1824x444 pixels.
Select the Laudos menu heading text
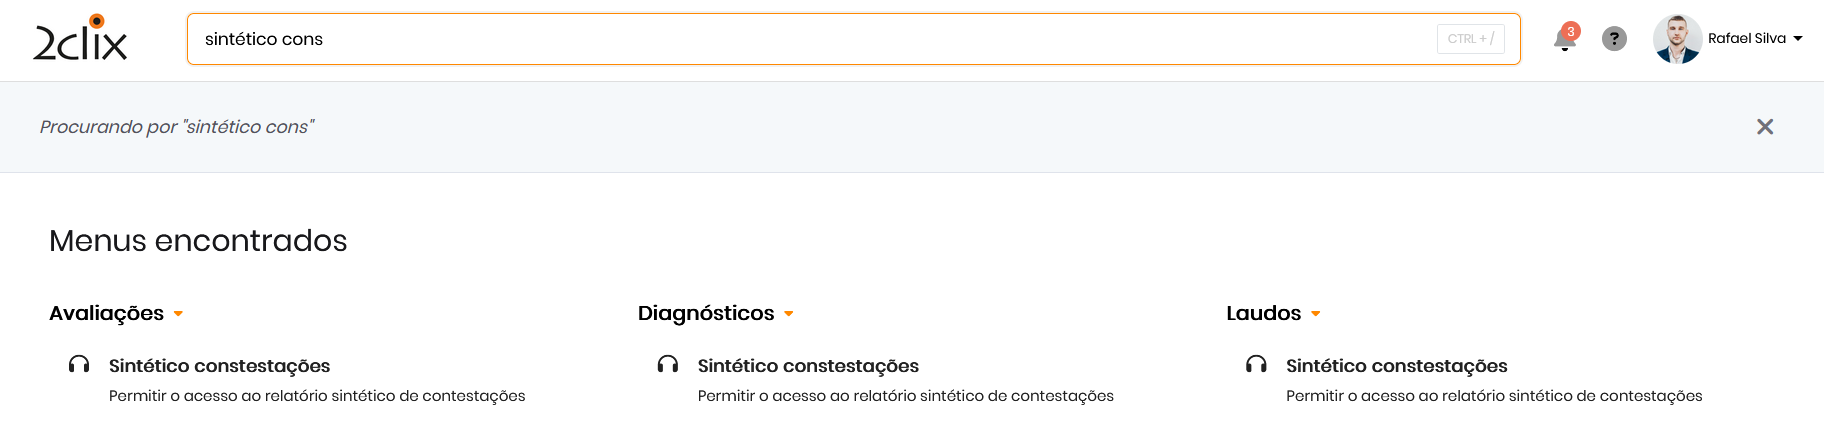tap(1263, 313)
